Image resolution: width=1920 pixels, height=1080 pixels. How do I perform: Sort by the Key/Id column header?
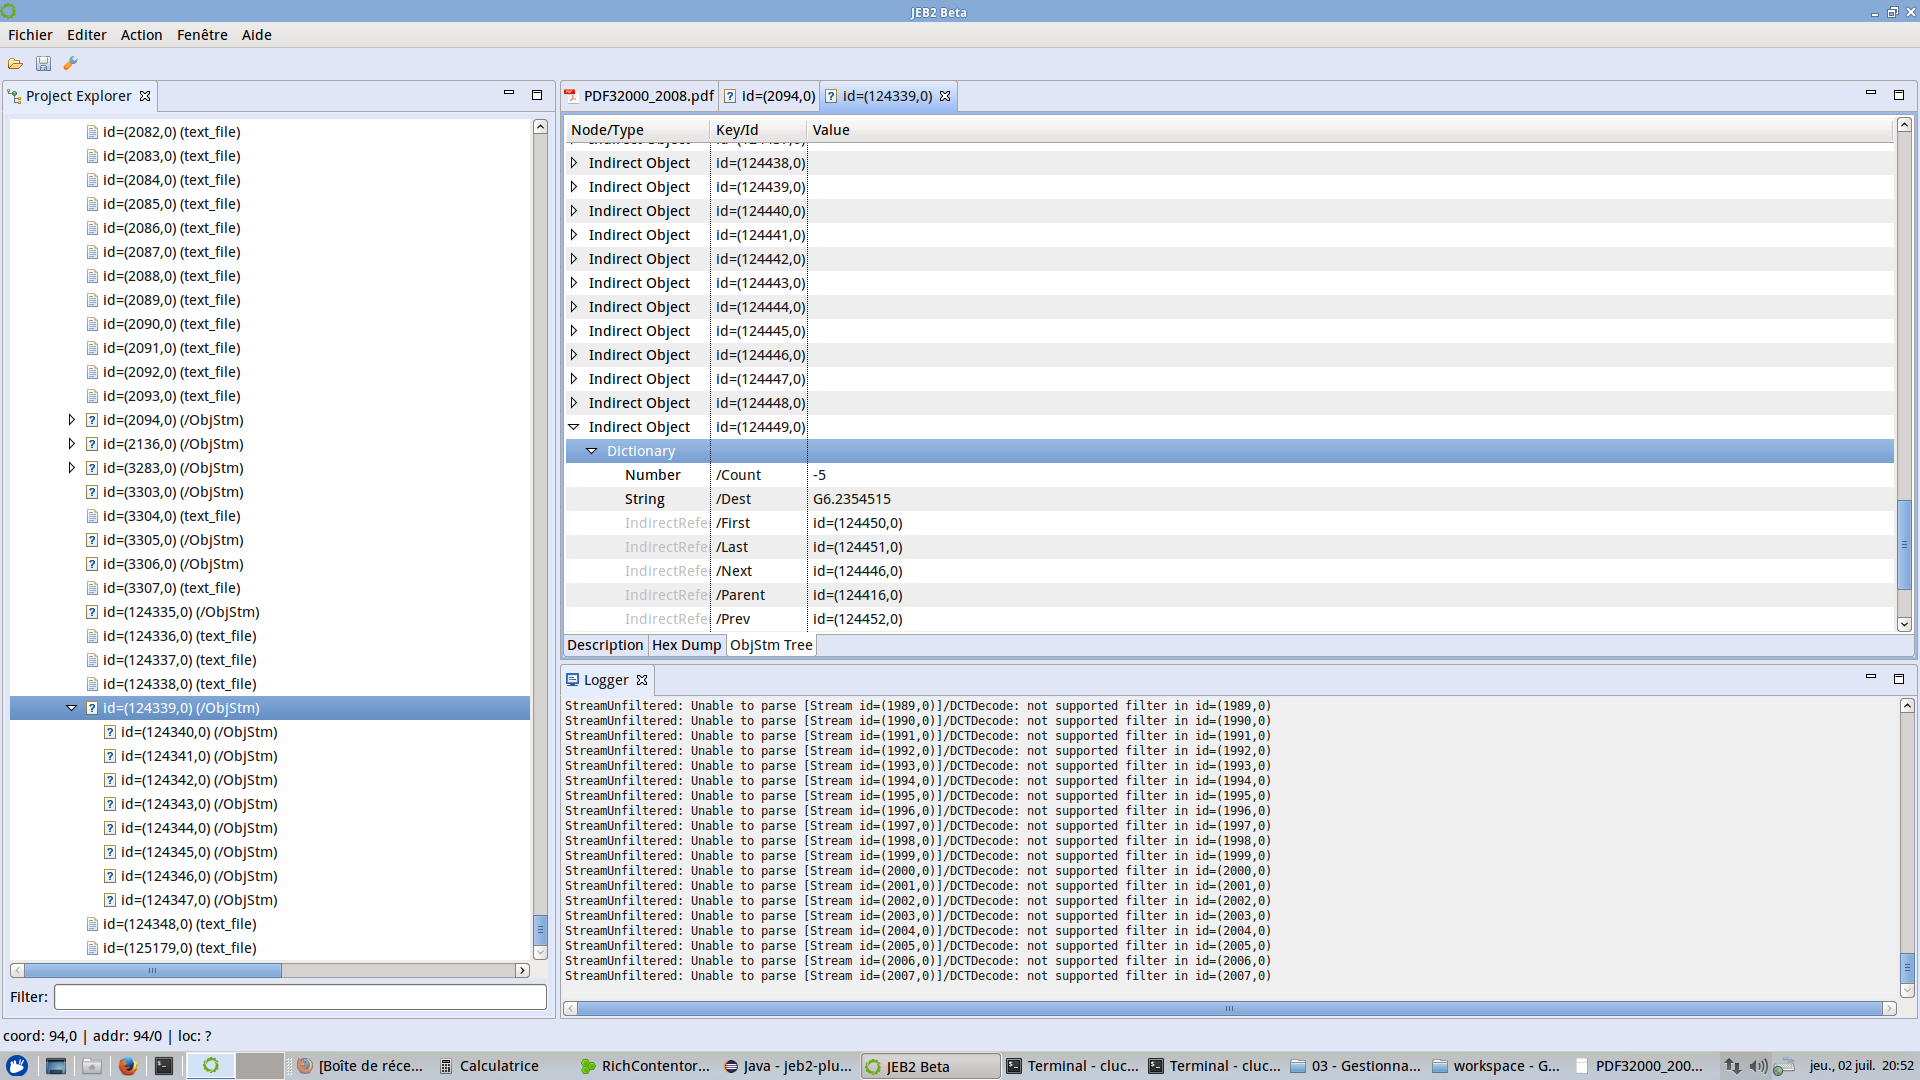(758, 130)
